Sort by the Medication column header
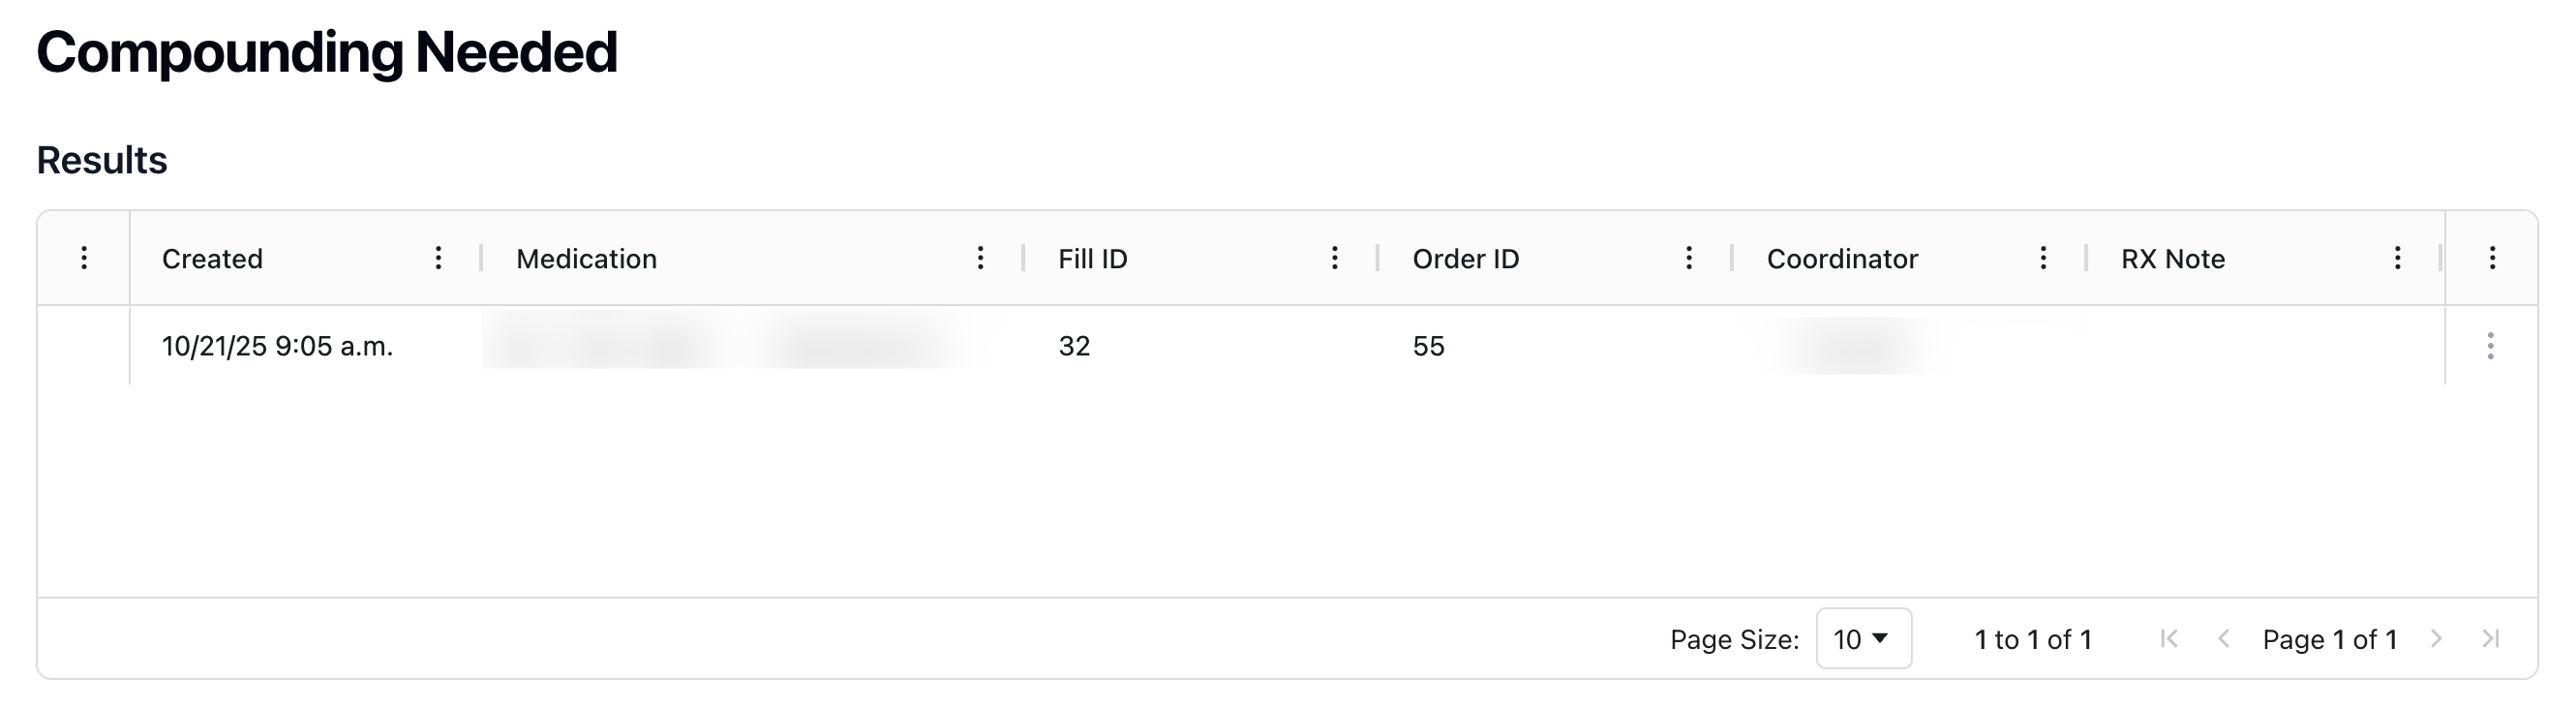 [x=586, y=259]
